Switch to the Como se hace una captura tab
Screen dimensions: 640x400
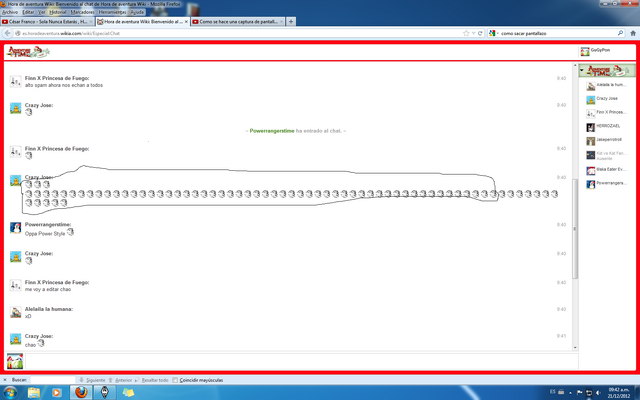(238, 22)
